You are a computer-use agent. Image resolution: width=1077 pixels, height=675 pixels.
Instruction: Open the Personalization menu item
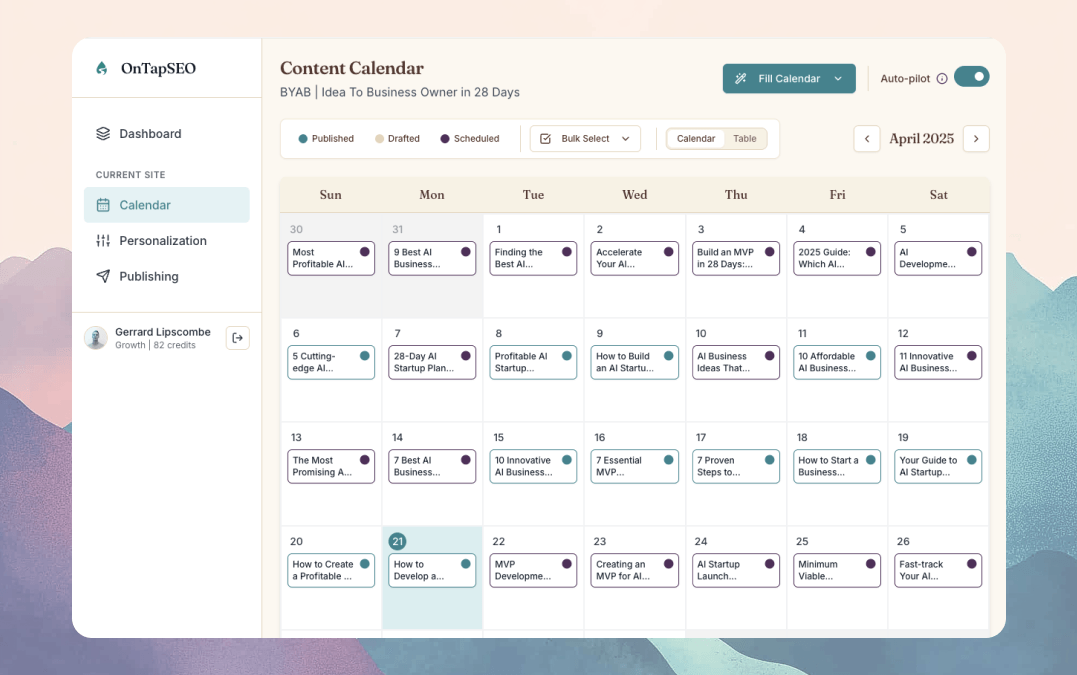coord(163,241)
